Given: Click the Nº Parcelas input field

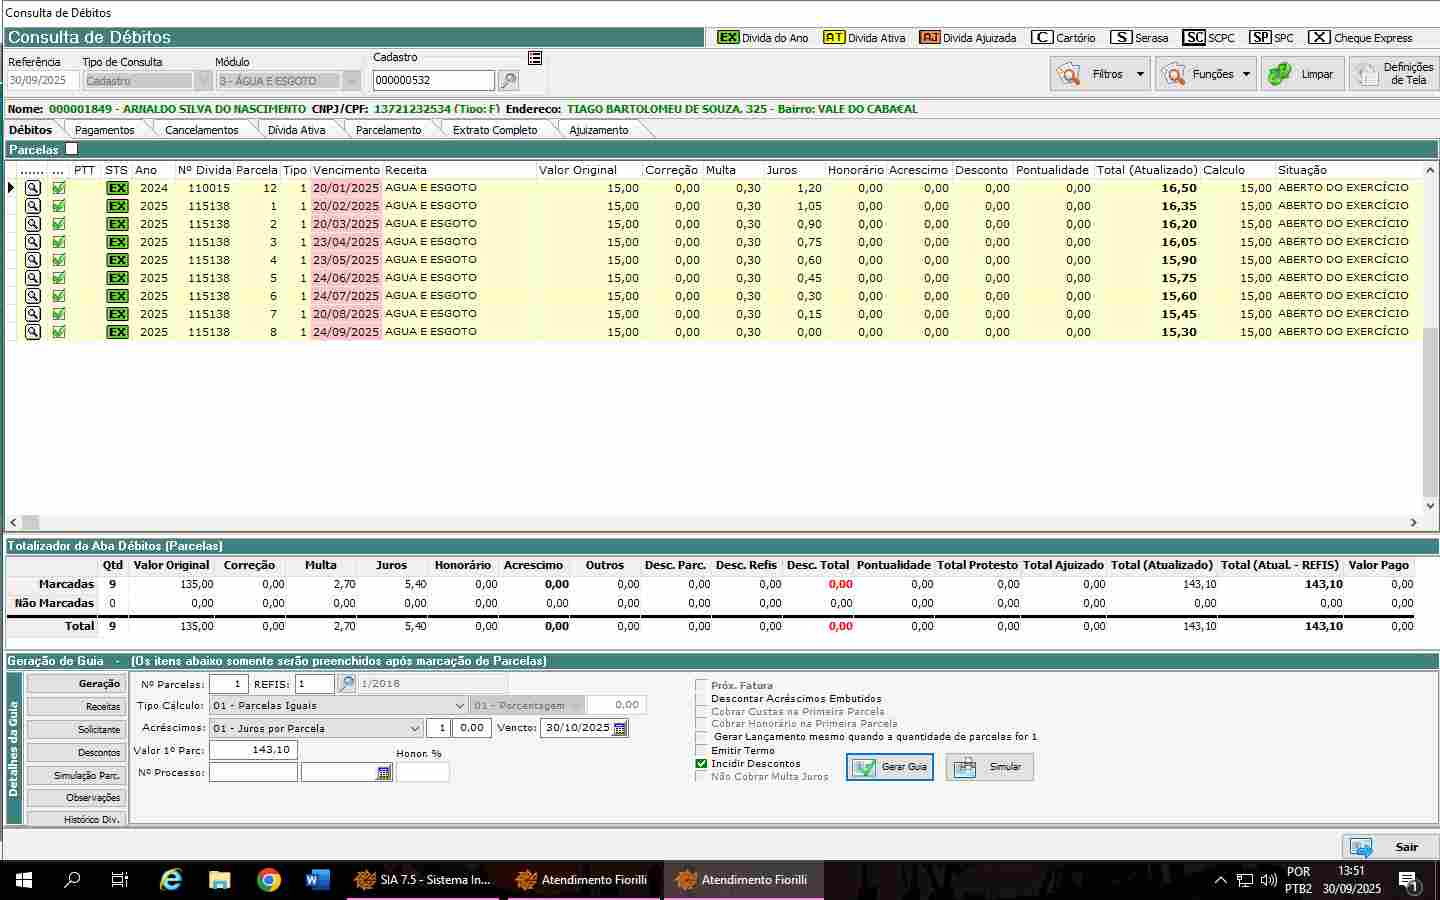Looking at the screenshot, I should pos(228,684).
